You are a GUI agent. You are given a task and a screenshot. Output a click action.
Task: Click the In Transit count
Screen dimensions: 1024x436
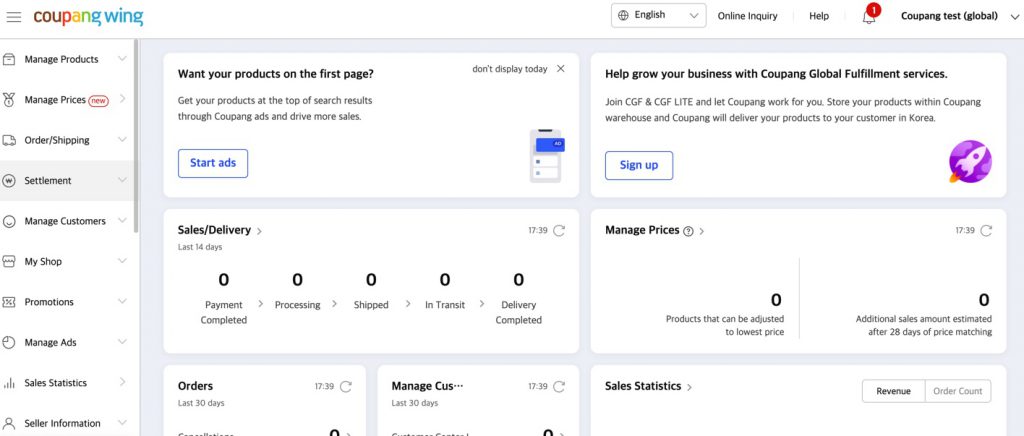(445, 280)
